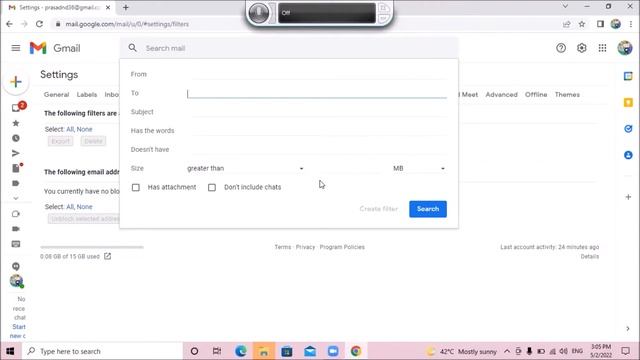Viewport: 640px width, 360px height.
Task: Click the Meet video camera icon
Action: tap(16, 229)
